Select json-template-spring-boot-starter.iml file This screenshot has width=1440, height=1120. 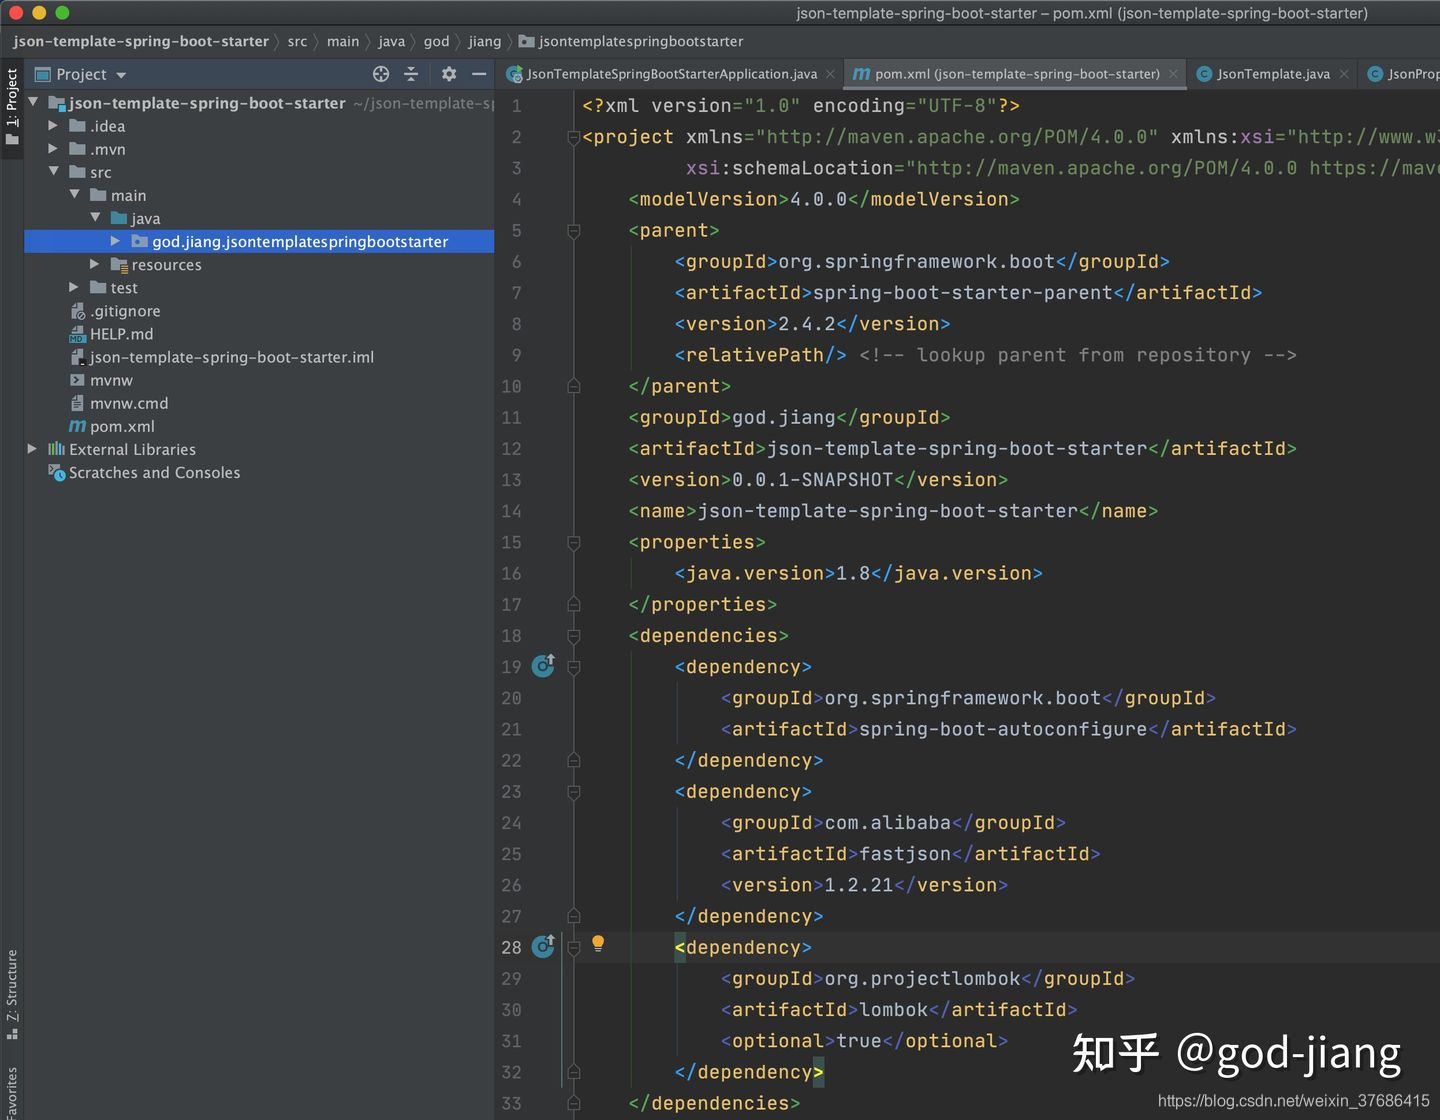pos(232,357)
